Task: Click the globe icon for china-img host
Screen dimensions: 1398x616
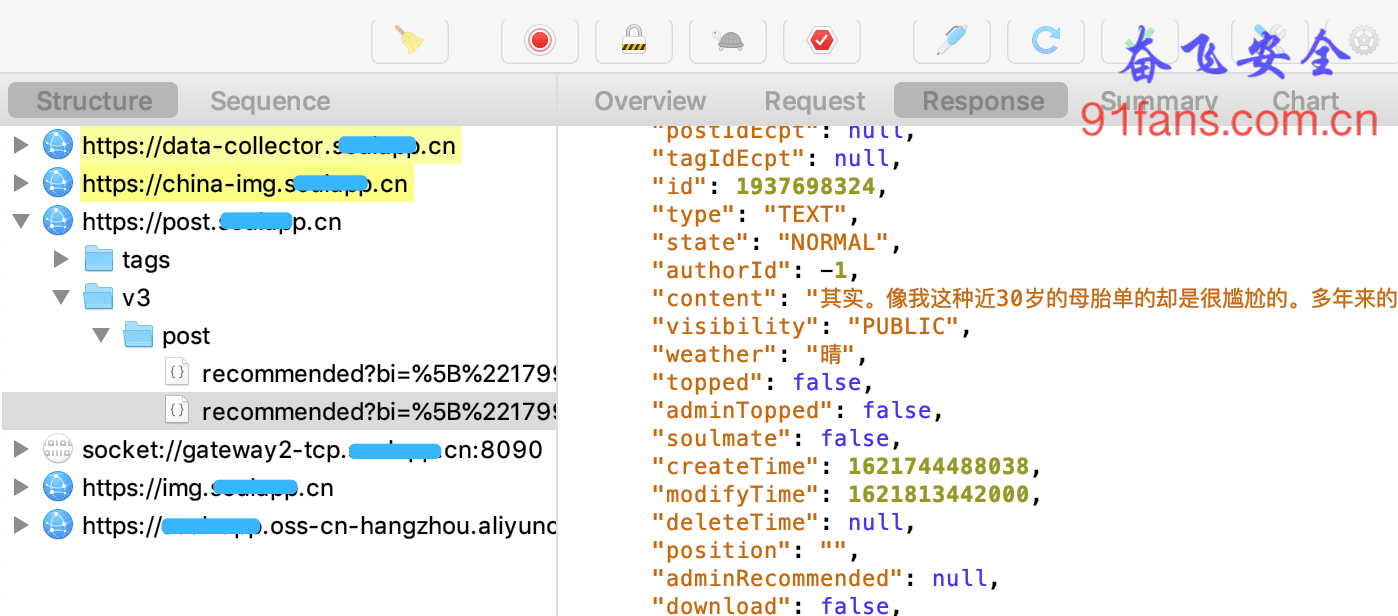Action: coord(58,184)
